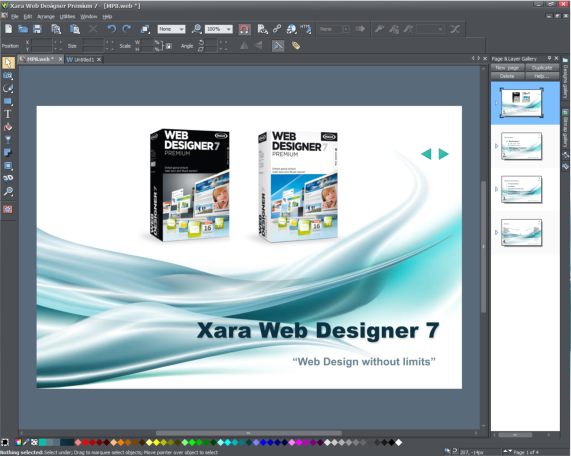
Task: Click the No color checkered swatch
Action: point(34,443)
